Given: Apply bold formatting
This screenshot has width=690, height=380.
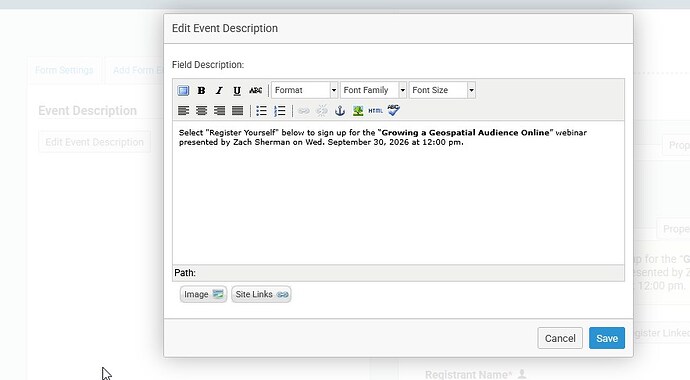Looking at the screenshot, I should [201, 90].
